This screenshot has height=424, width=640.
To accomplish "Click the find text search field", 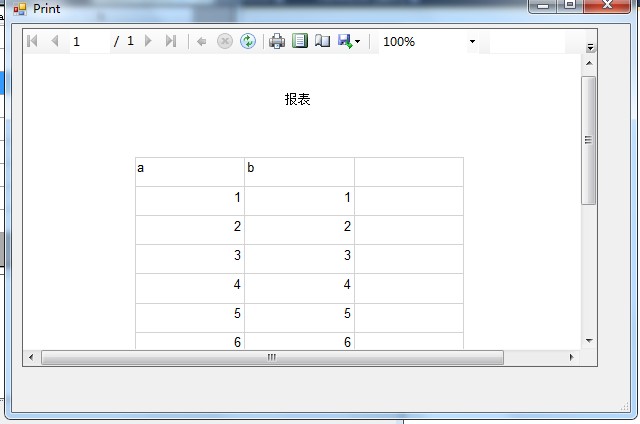I will [527, 41].
